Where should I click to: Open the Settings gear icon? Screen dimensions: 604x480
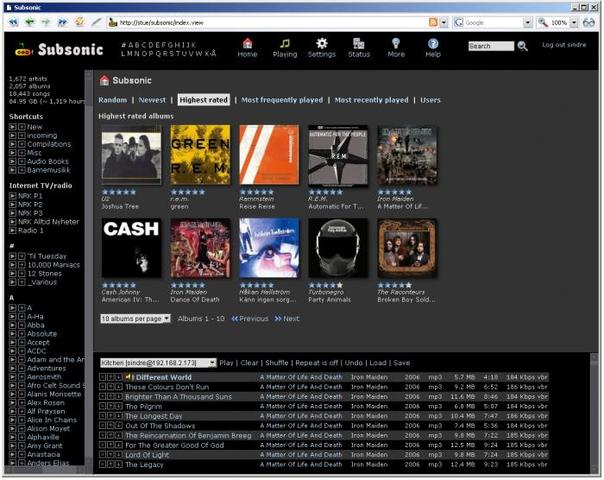pyautogui.click(x=322, y=43)
